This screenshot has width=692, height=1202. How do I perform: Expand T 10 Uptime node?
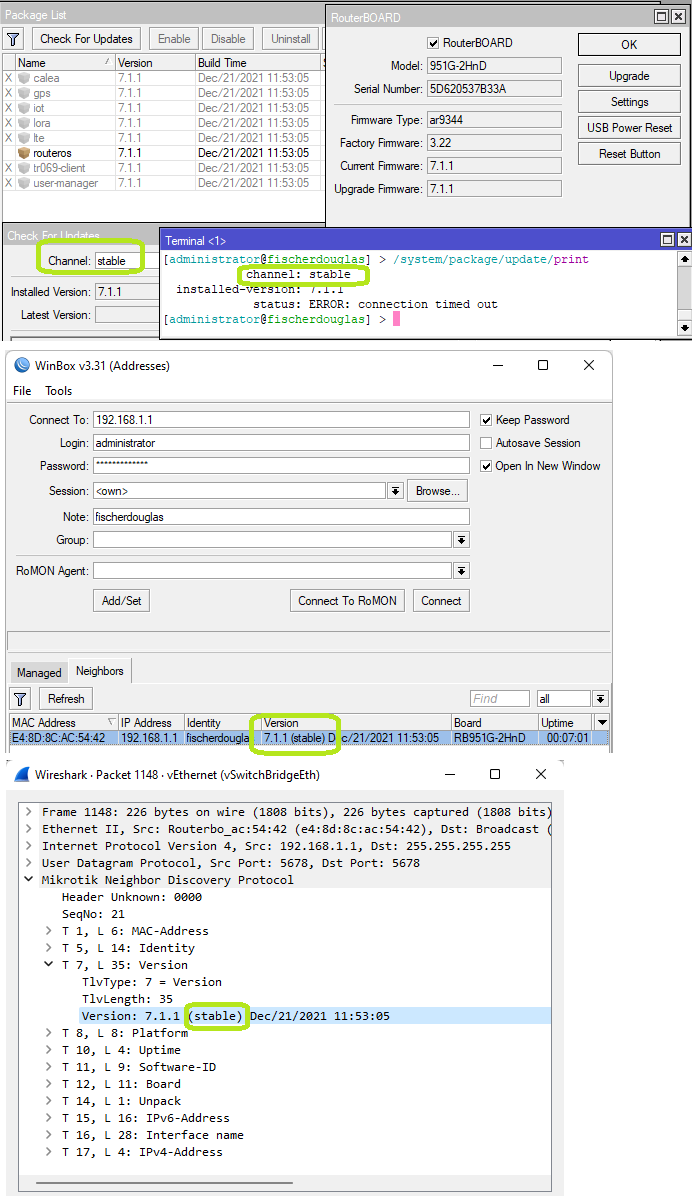50,1050
